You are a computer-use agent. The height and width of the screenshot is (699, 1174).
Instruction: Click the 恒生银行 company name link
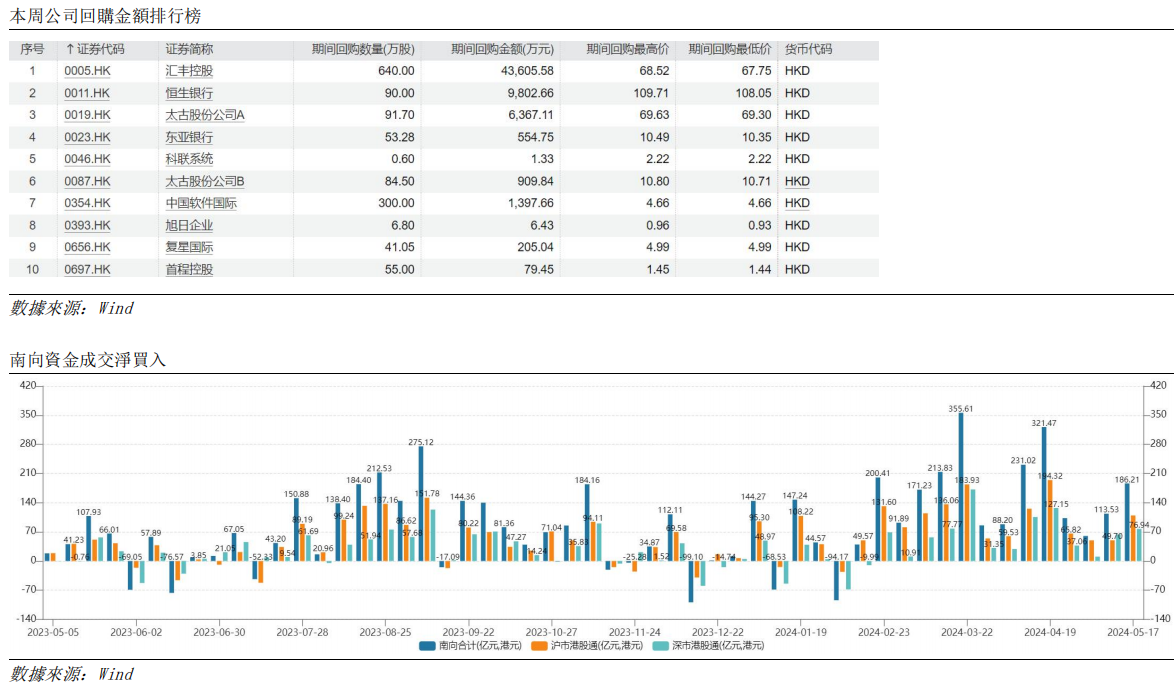pyautogui.click(x=189, y=94)
